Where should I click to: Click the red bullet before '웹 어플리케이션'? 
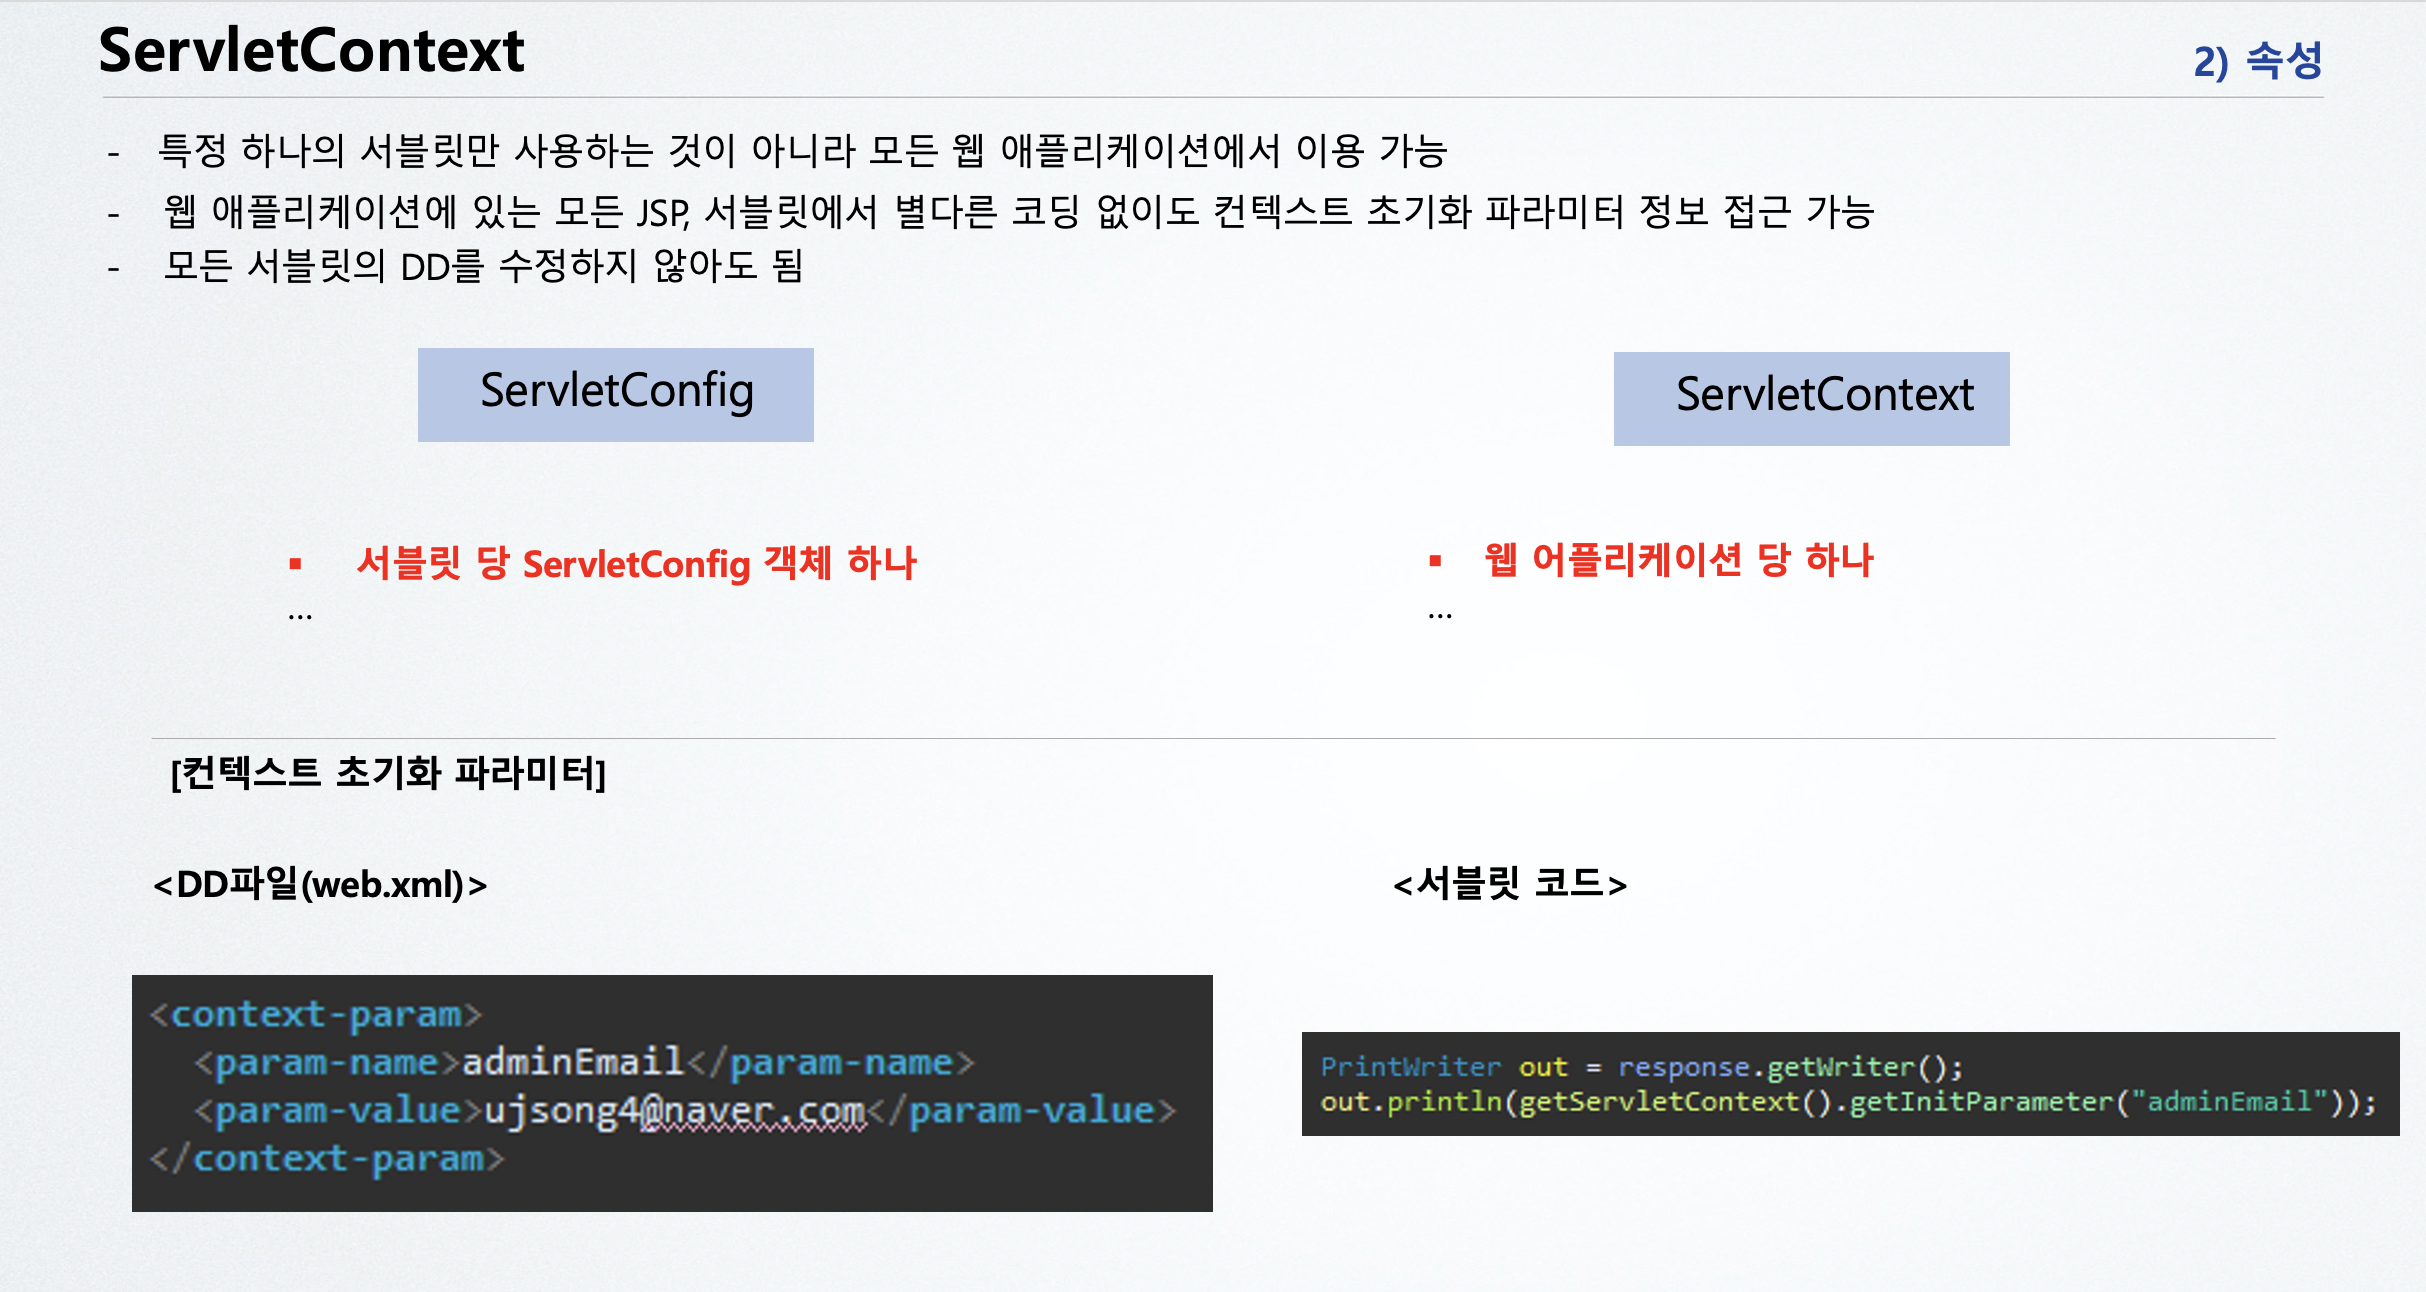[1435, 561]
